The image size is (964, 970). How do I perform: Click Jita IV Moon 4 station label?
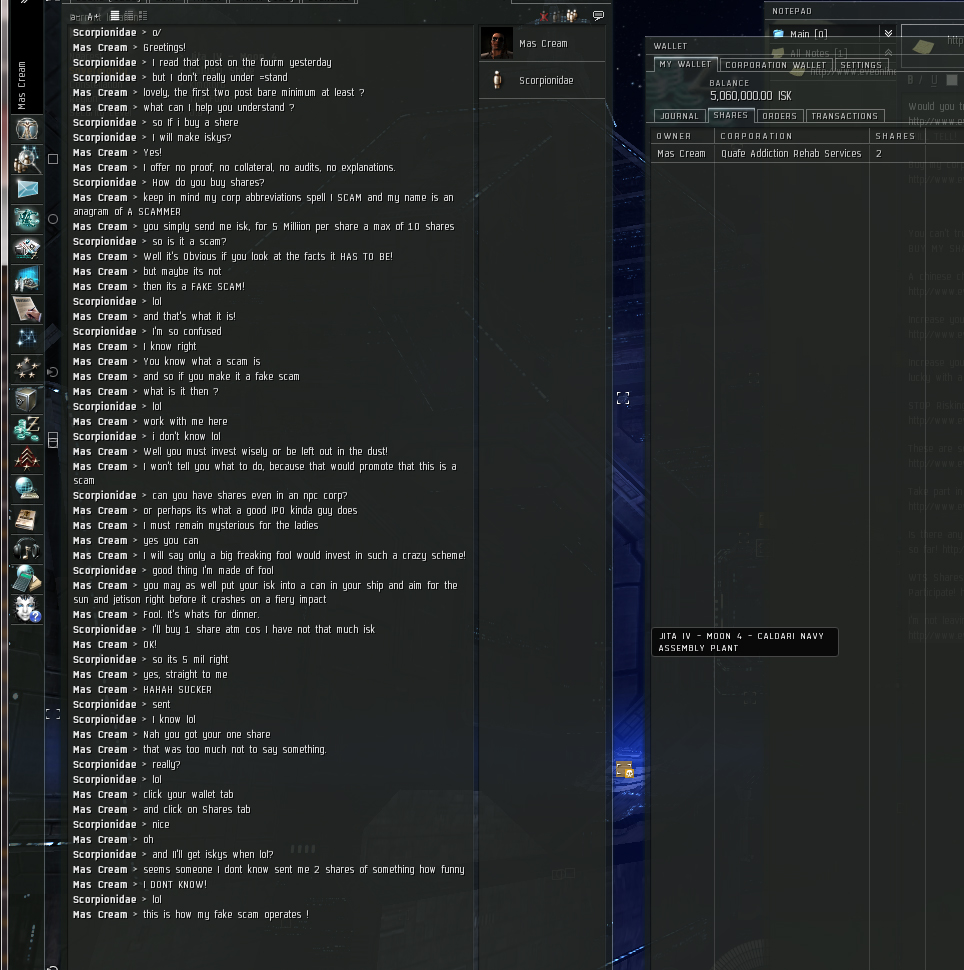[744, 642]
